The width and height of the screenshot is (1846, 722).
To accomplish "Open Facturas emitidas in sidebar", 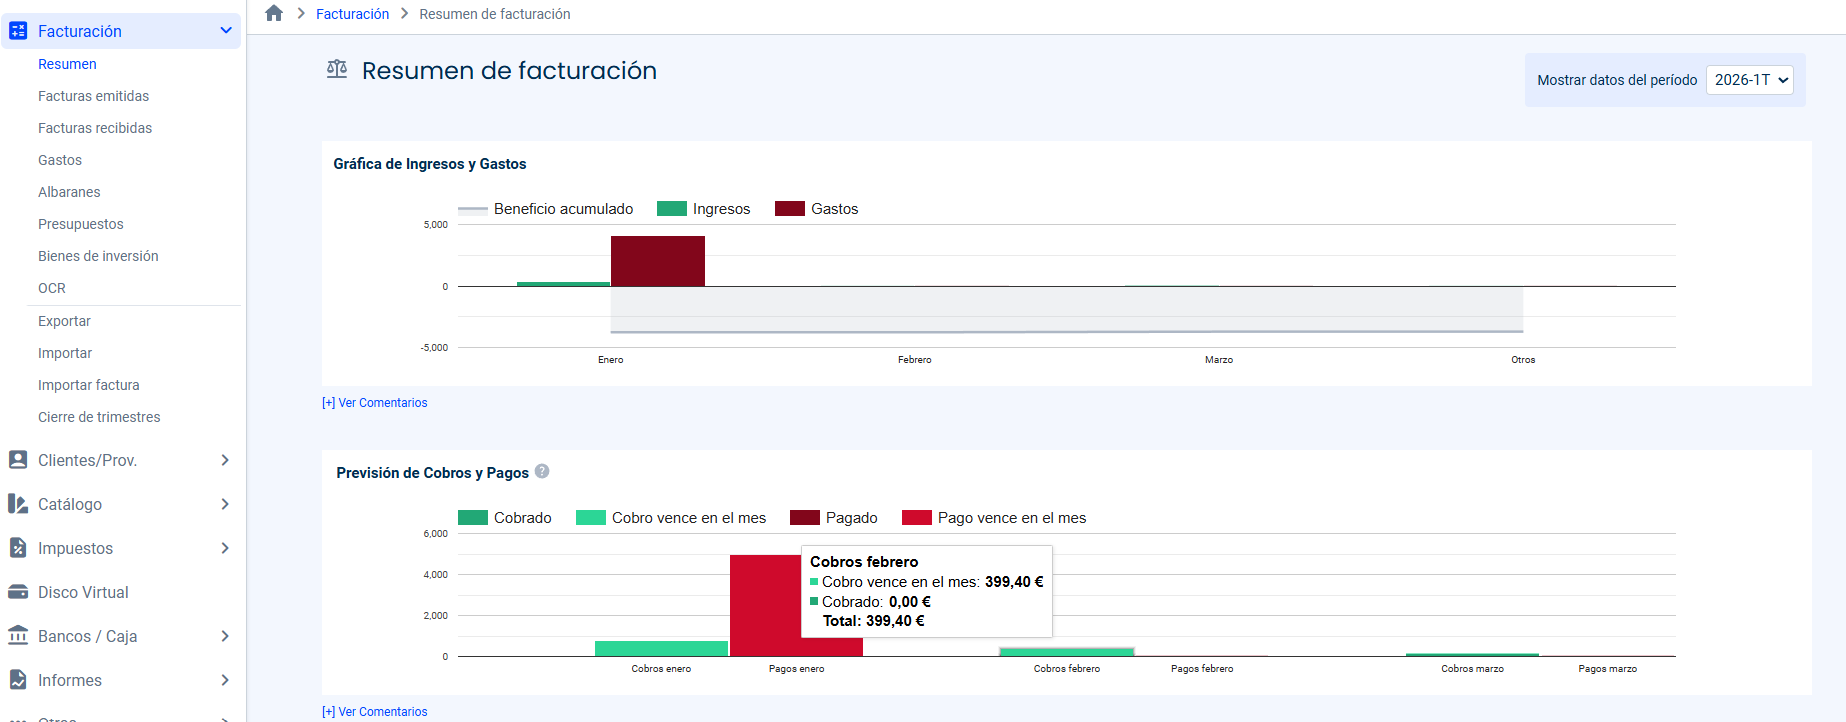I will [x=93, y=96].
